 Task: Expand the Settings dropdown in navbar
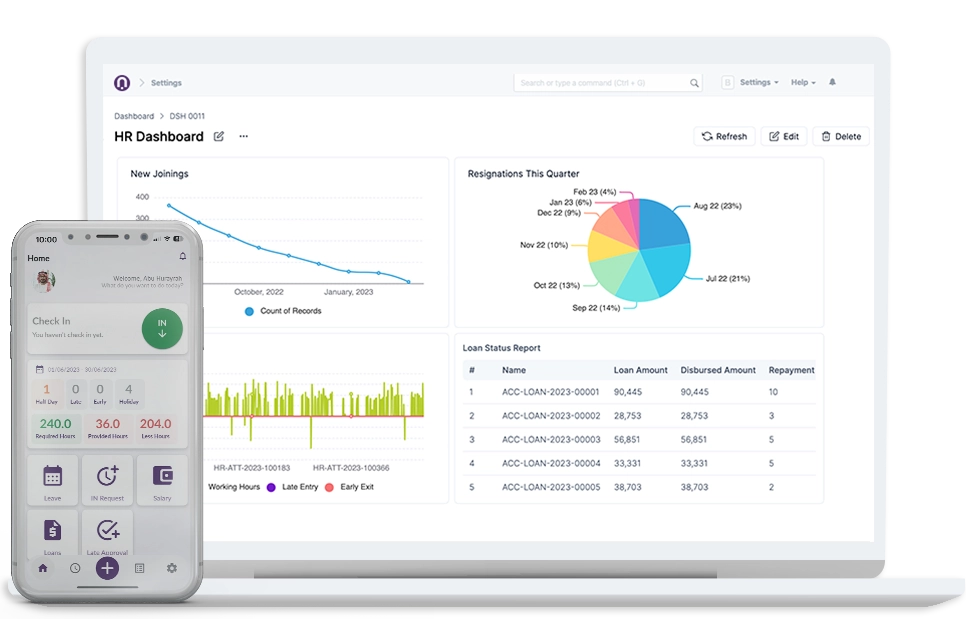coord(759,83)
